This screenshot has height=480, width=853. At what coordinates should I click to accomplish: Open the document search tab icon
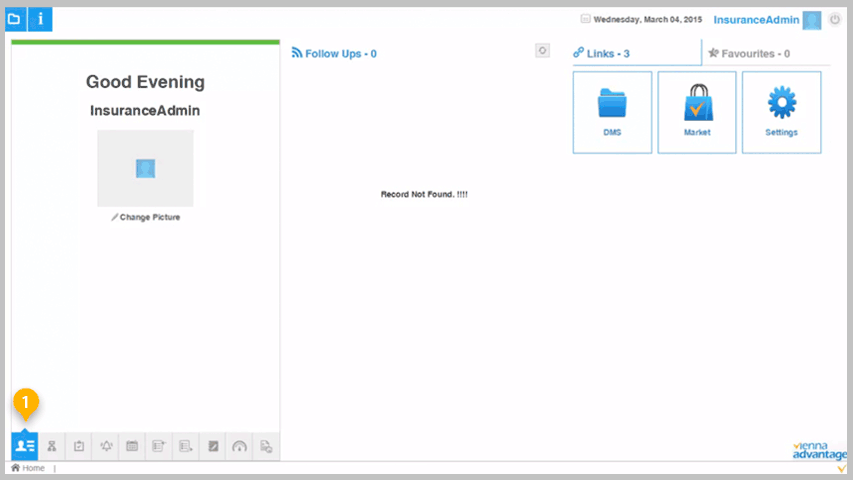[x=266, y=446]
